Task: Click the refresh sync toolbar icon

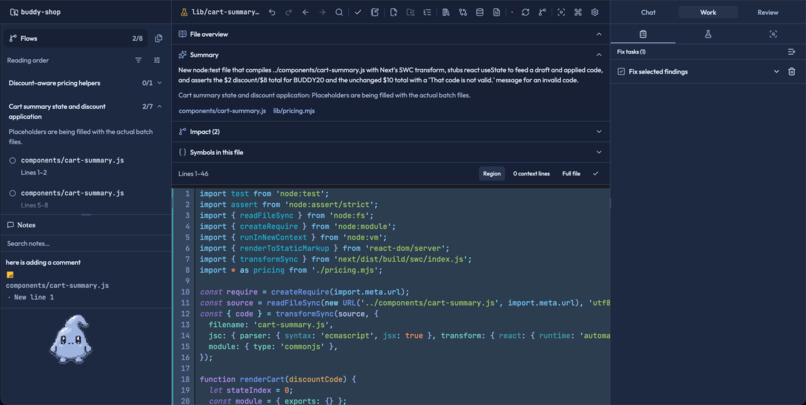Action: click(525, 12)
